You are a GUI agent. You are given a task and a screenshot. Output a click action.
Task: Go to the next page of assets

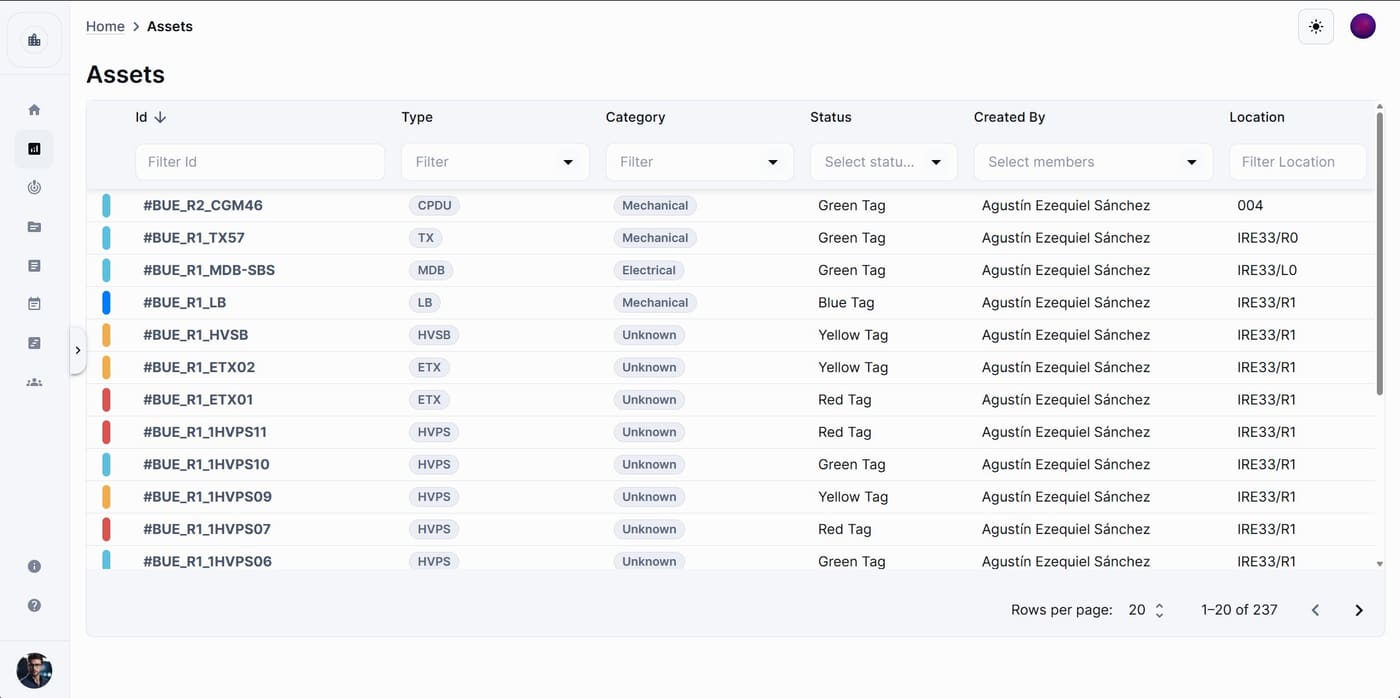pos(1359,610)
